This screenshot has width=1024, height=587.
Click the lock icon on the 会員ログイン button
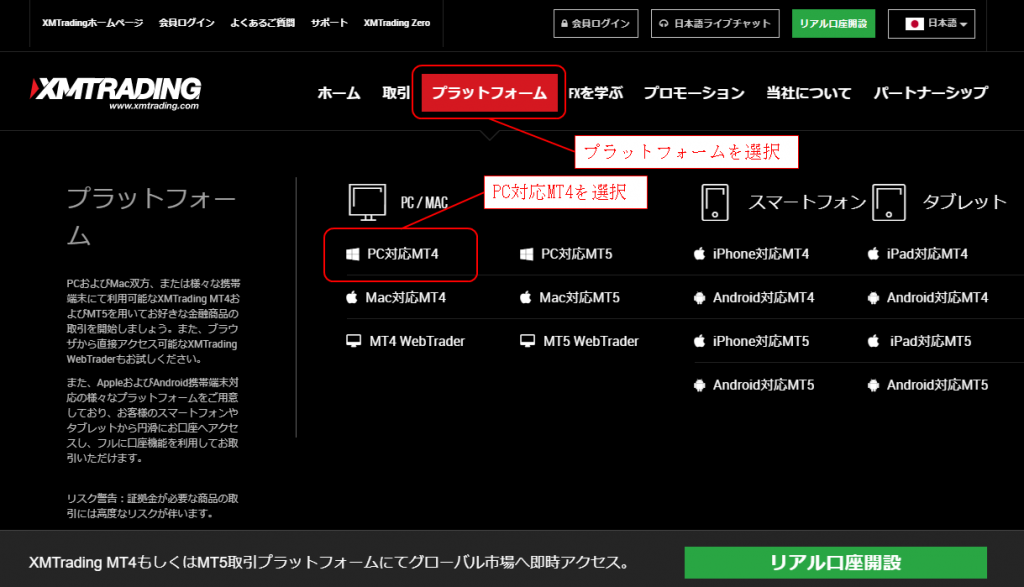(564, 24)
